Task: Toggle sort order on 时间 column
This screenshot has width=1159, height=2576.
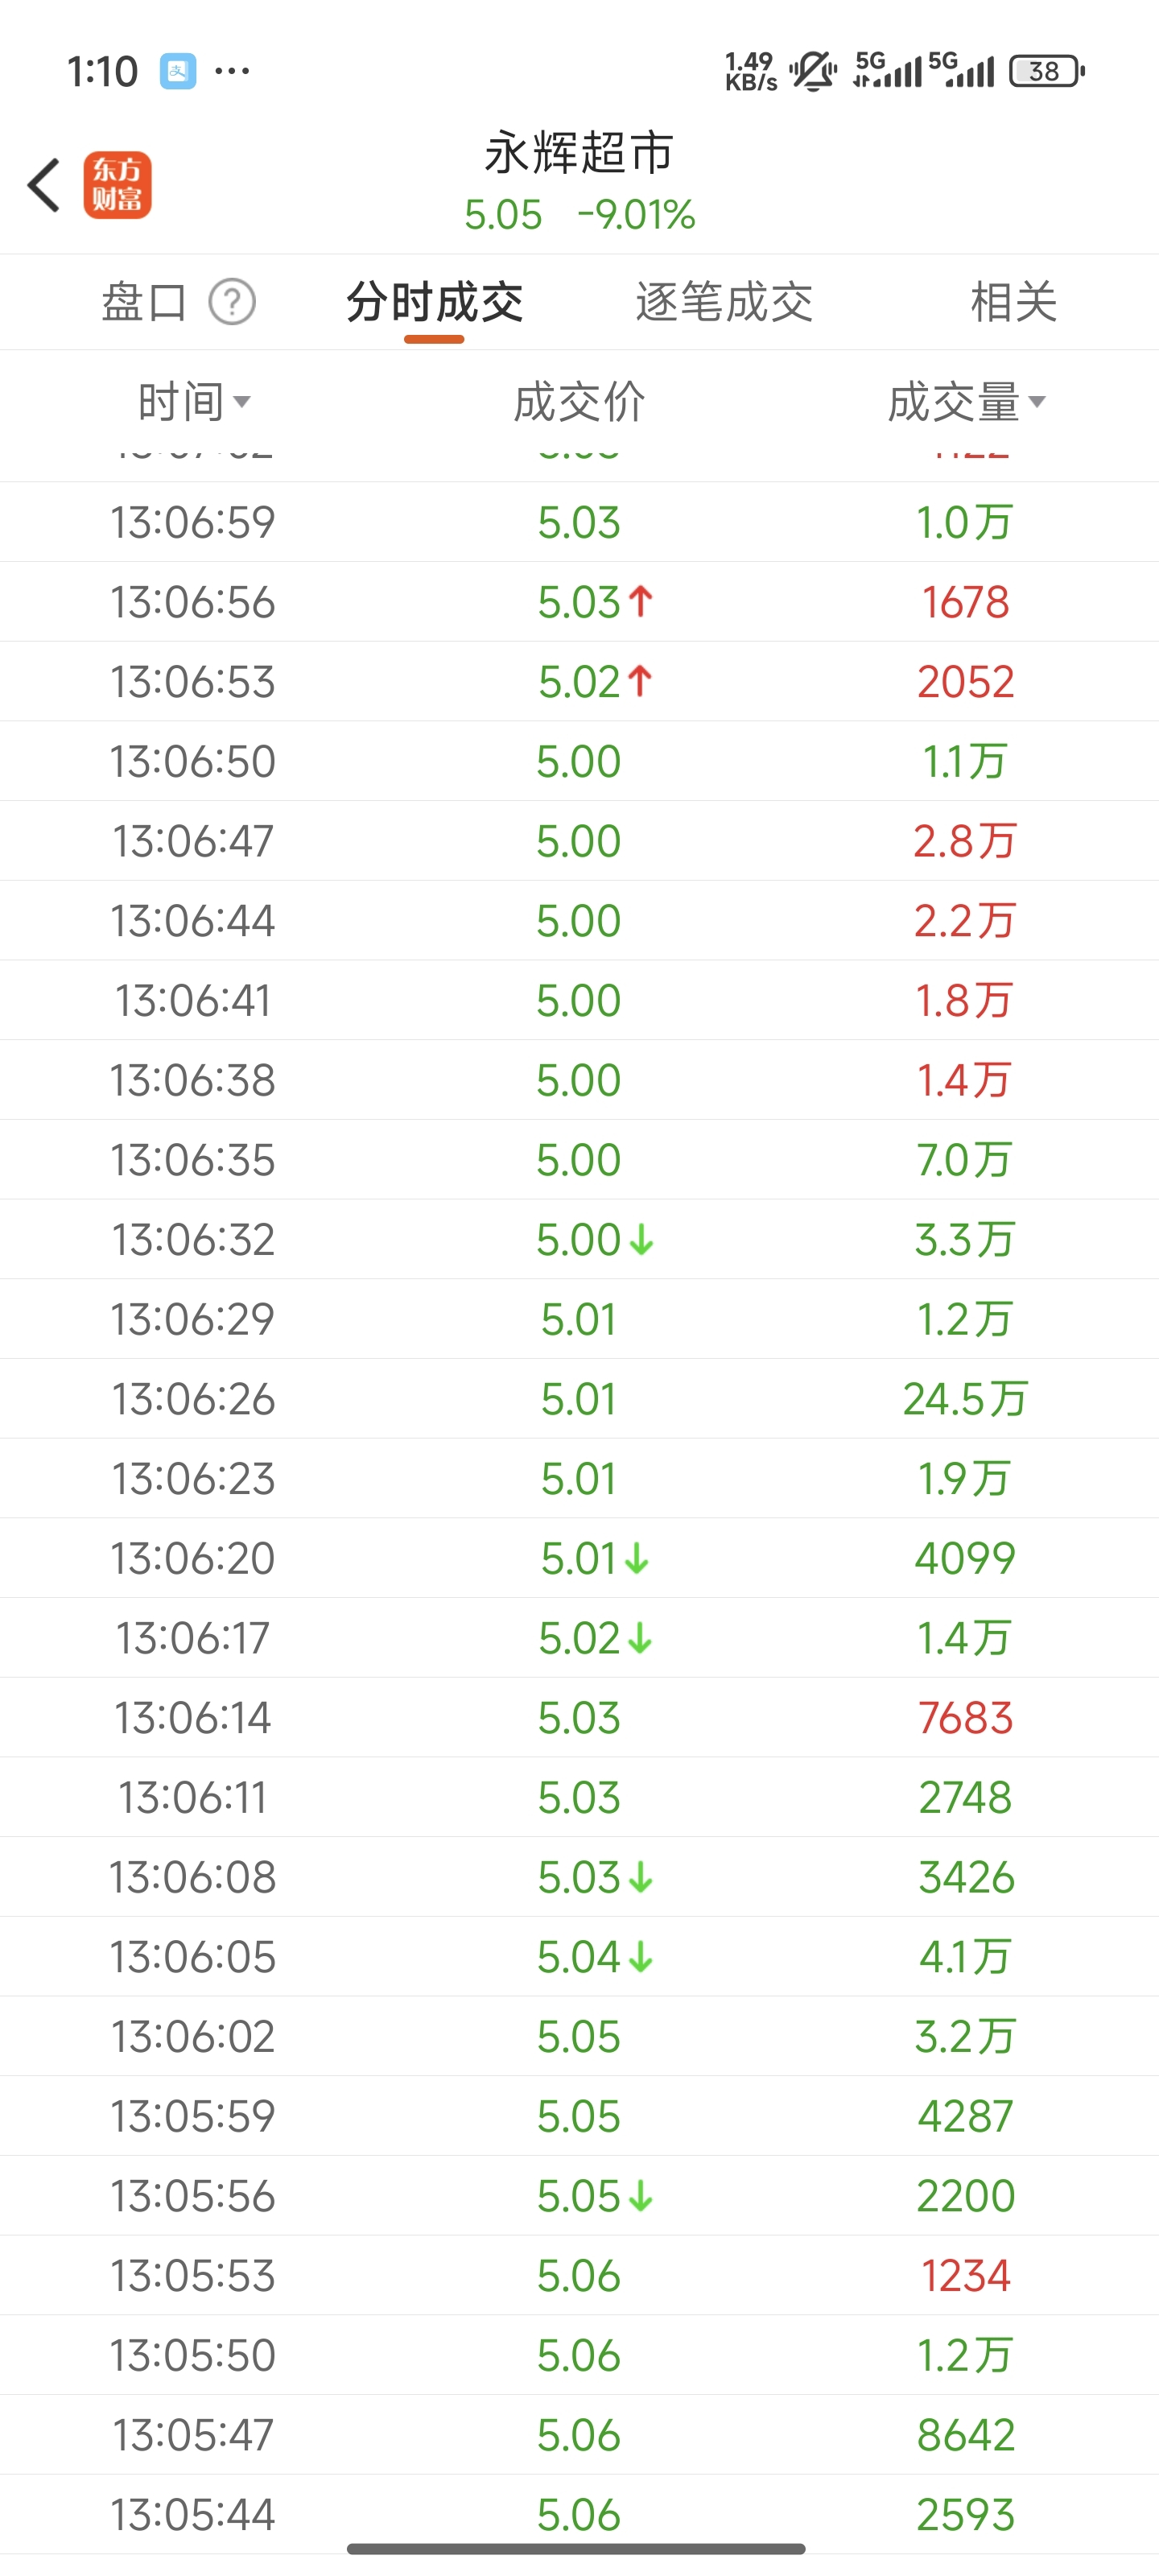Action: [x=194, y=402]
